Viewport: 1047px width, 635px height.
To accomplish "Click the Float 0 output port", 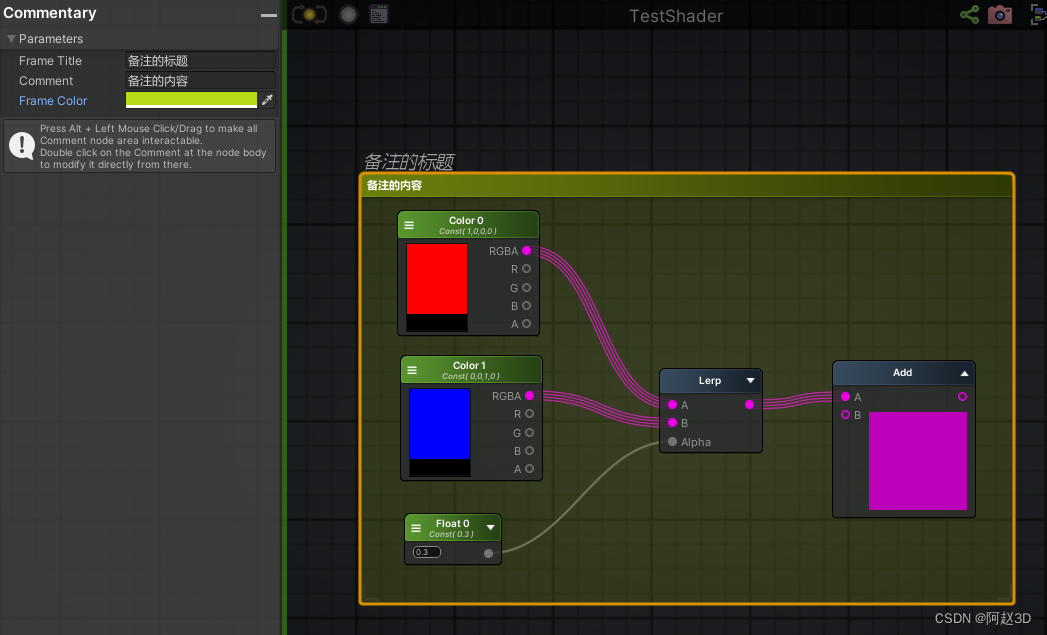I will click(x=488, y=553).
